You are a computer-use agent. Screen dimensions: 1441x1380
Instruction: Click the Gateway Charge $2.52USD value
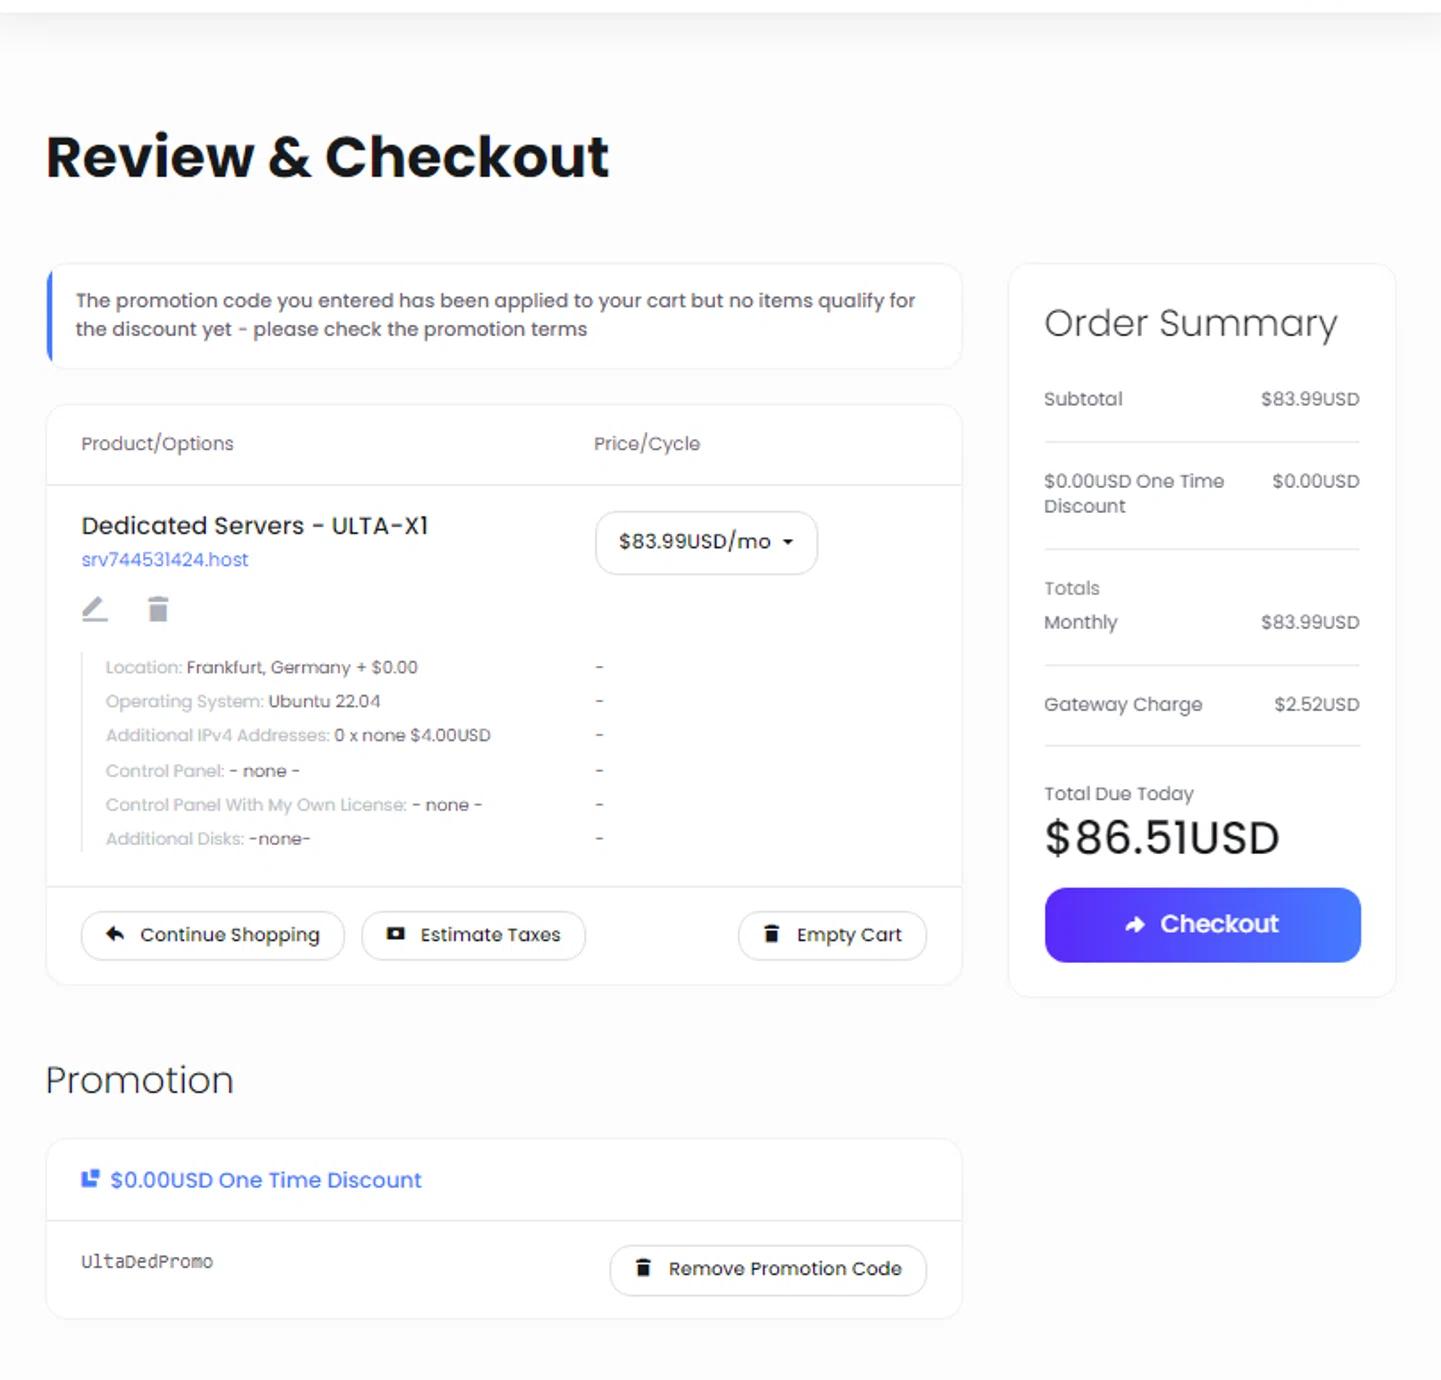[1317, 704]
